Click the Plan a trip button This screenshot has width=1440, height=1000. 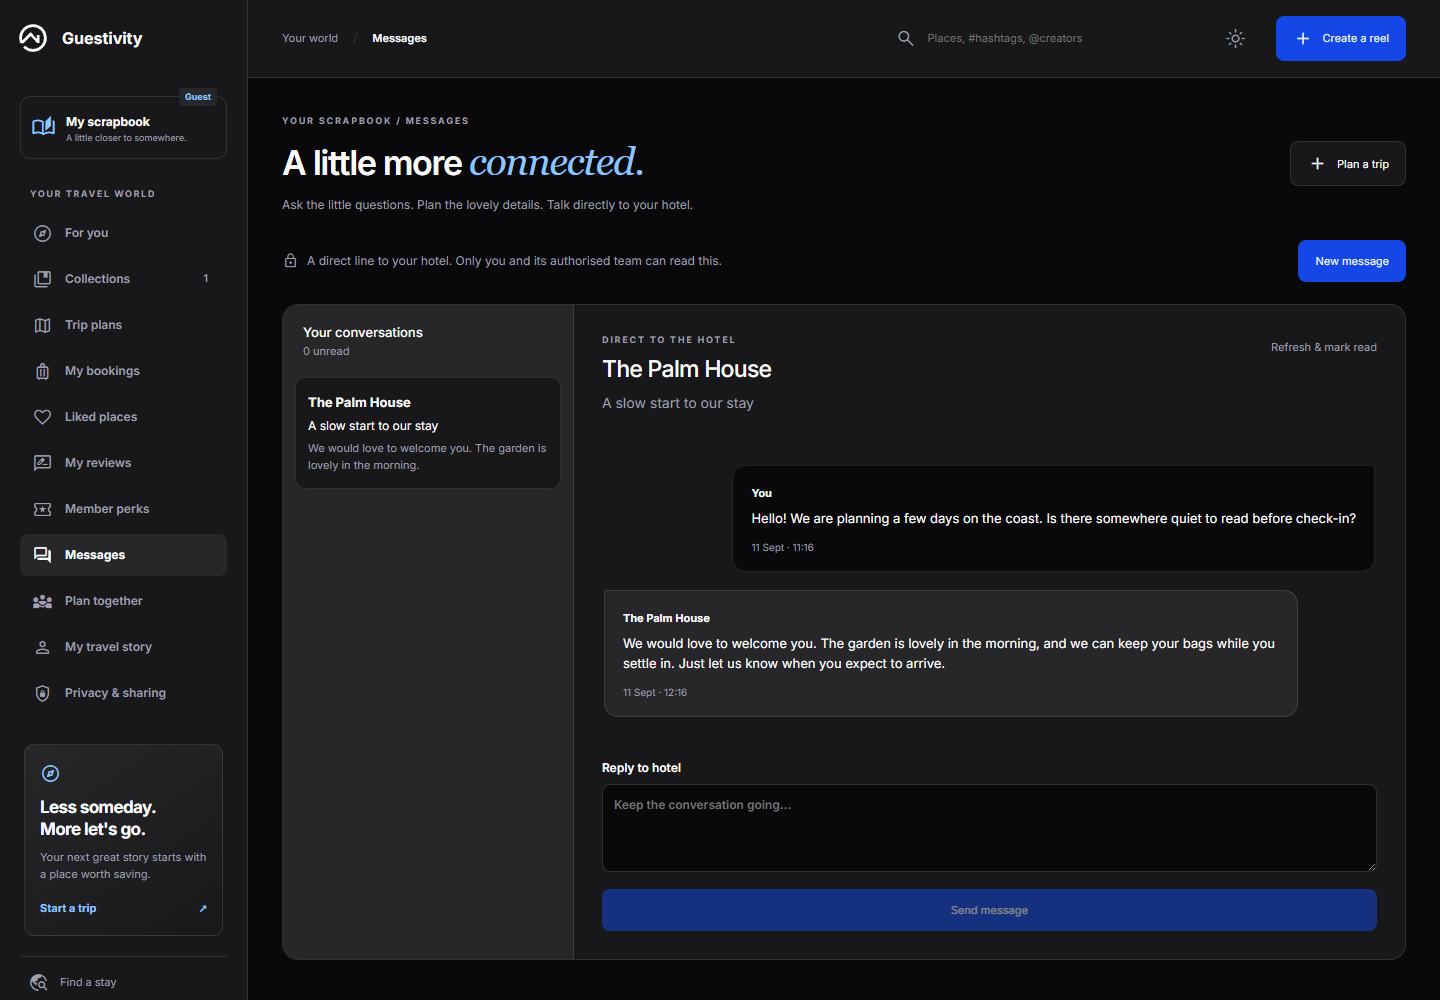pyautogui.click(x=1347, y=163)
